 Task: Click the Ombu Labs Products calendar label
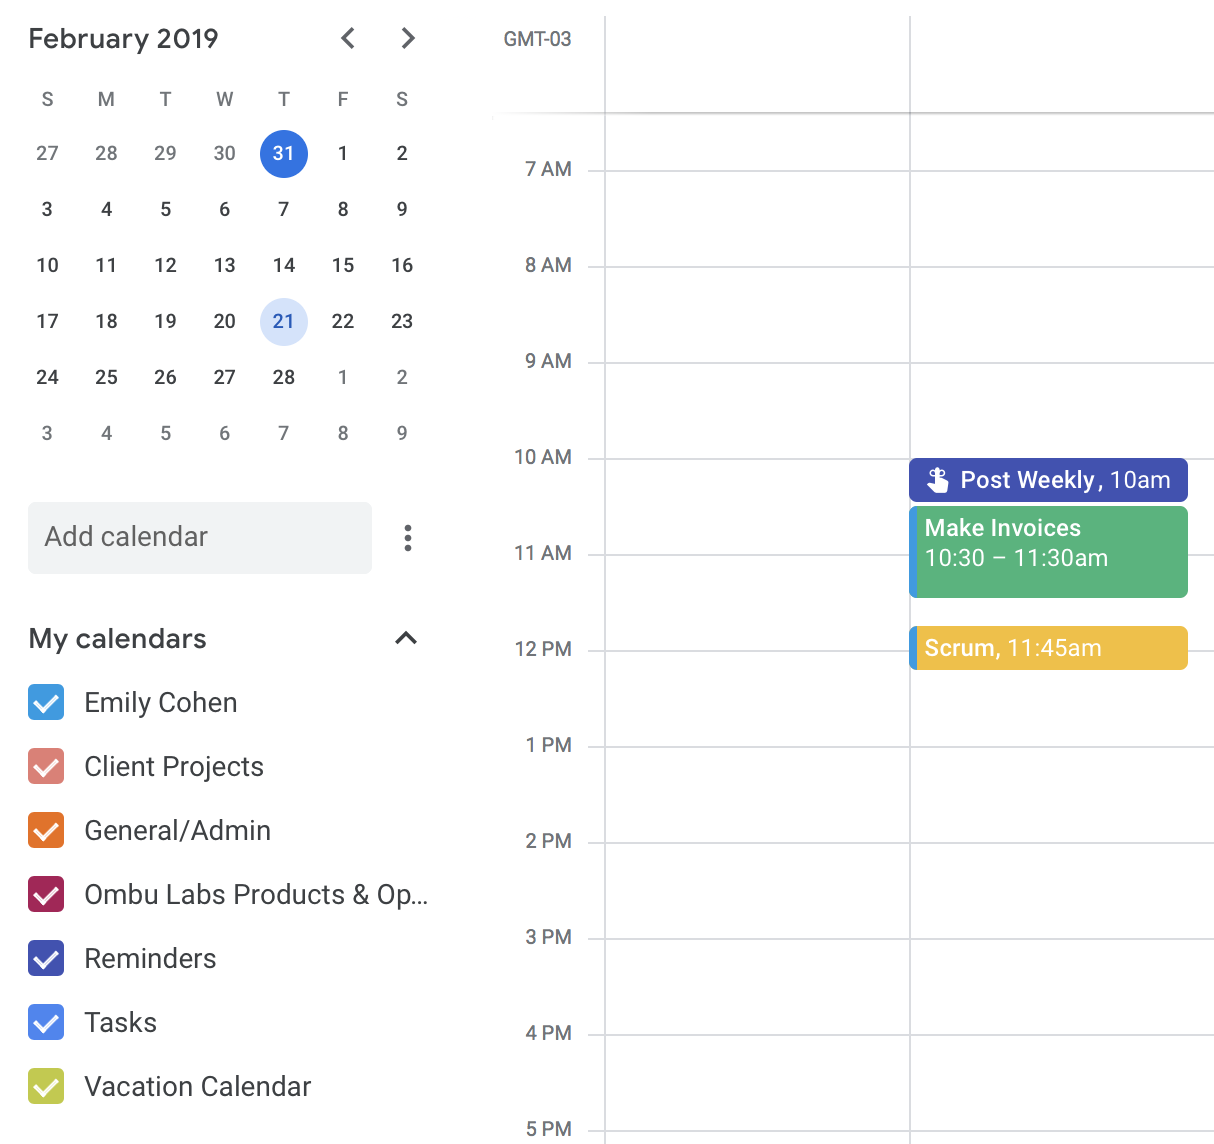[x=256, y=895]
